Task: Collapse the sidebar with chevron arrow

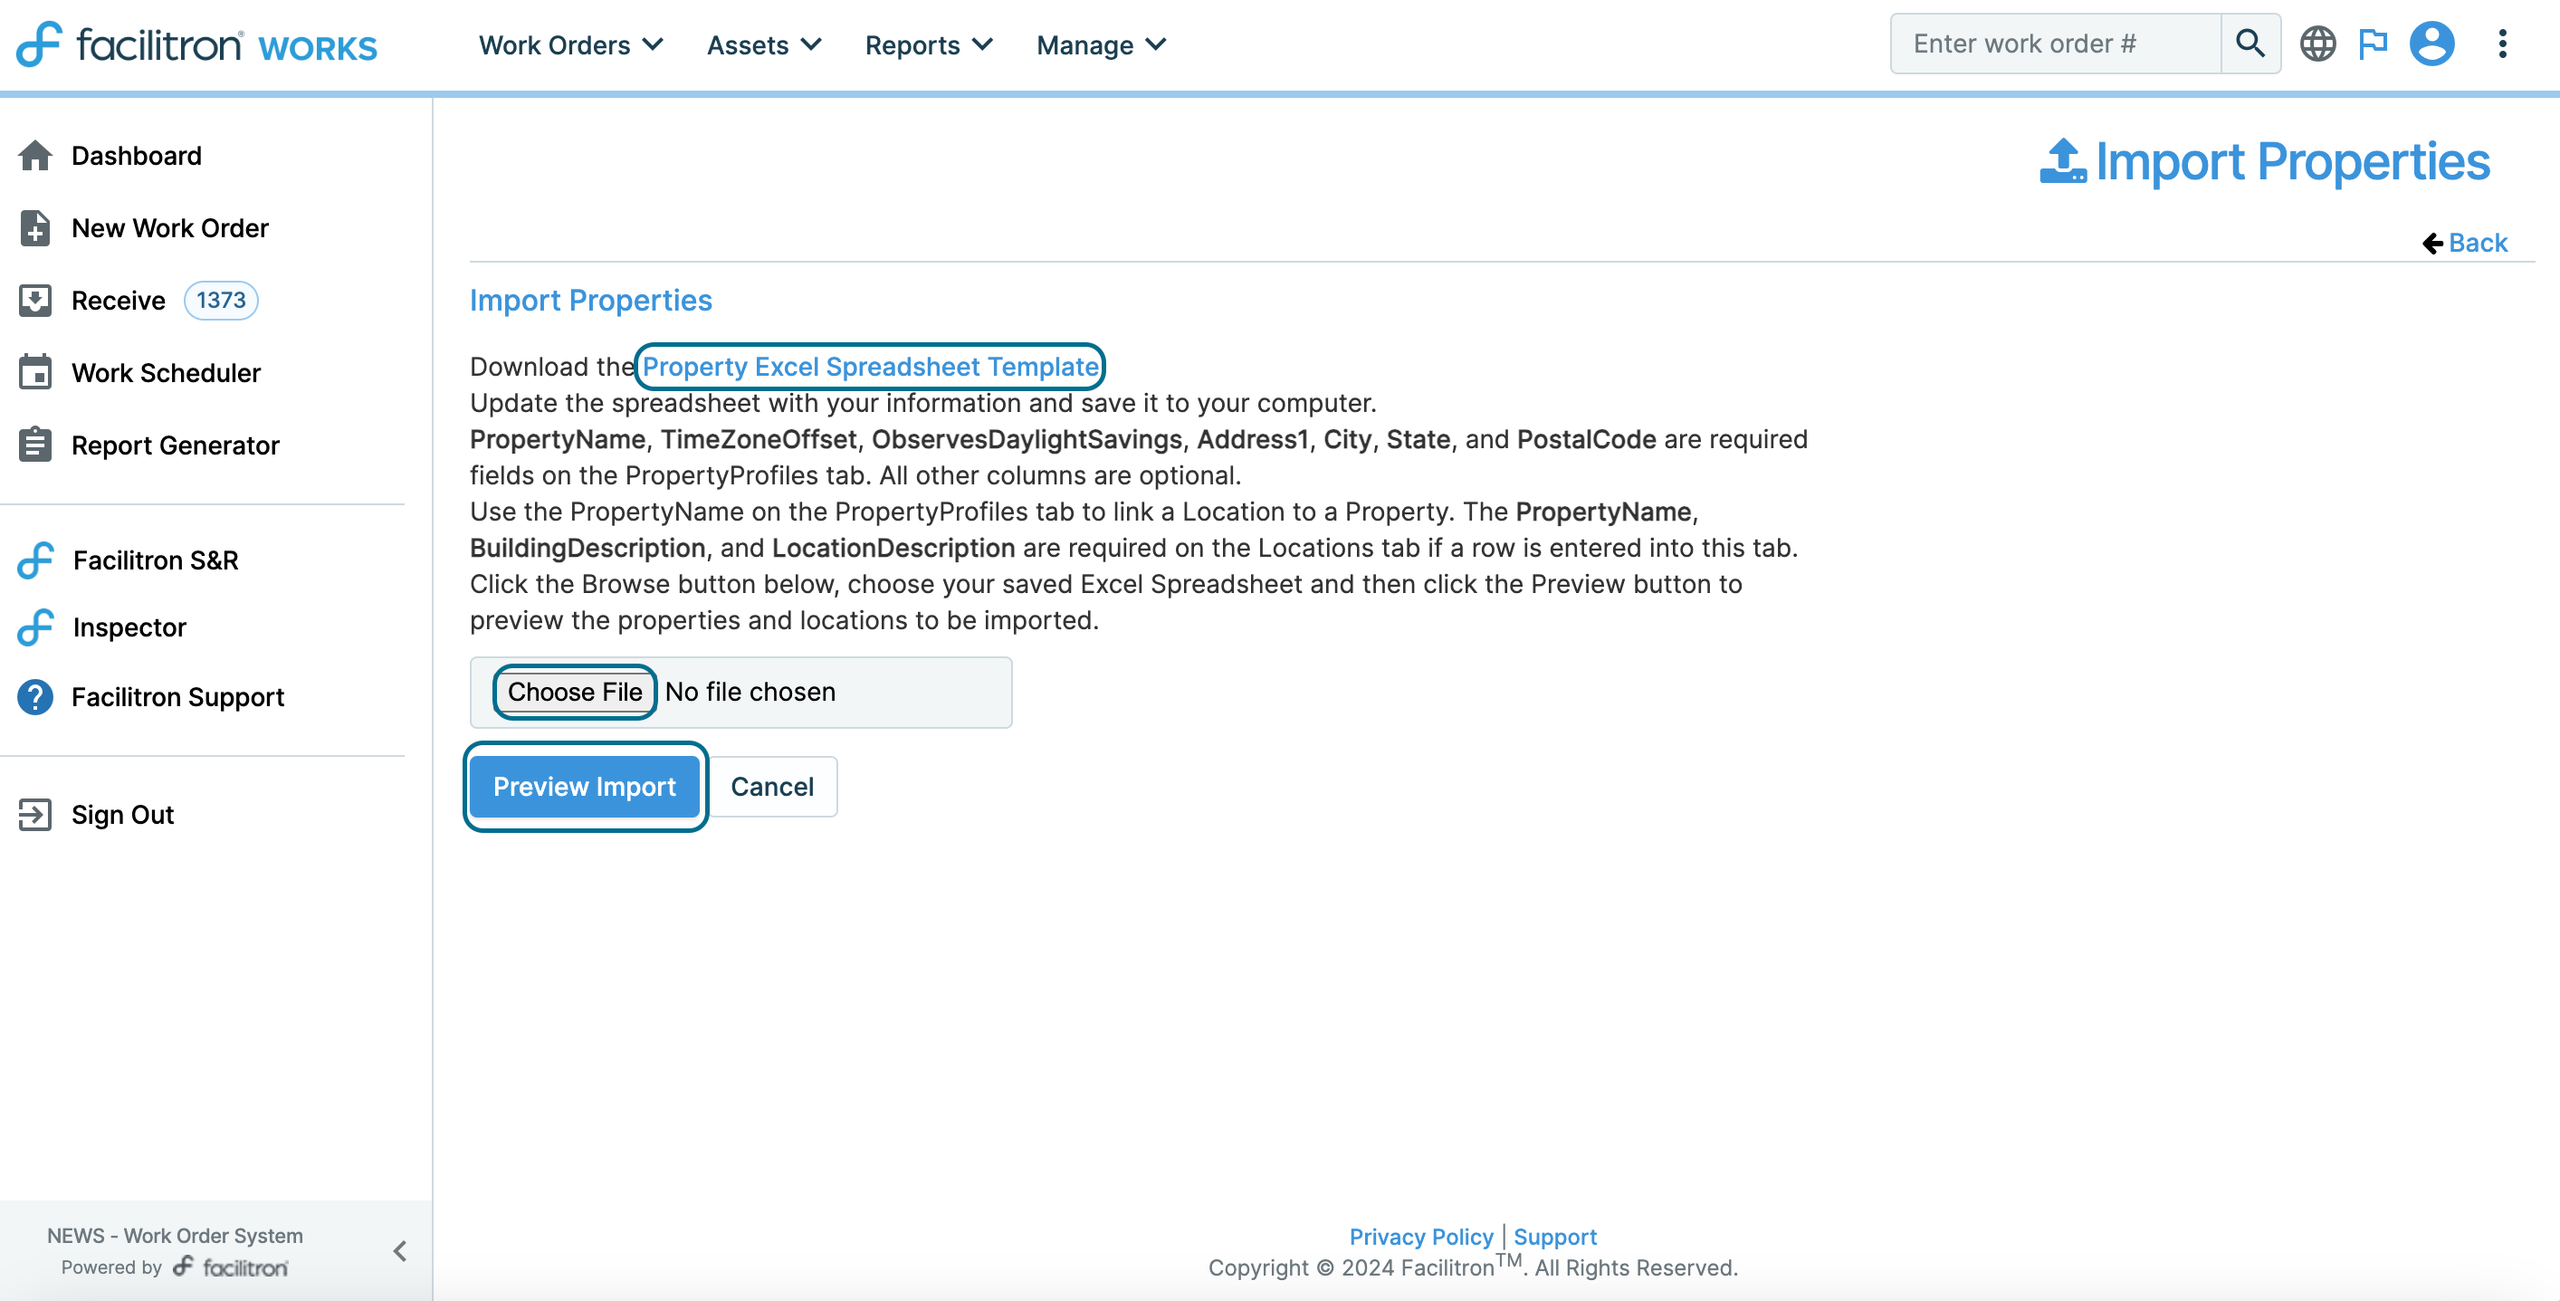Action: click(400, 1250)
